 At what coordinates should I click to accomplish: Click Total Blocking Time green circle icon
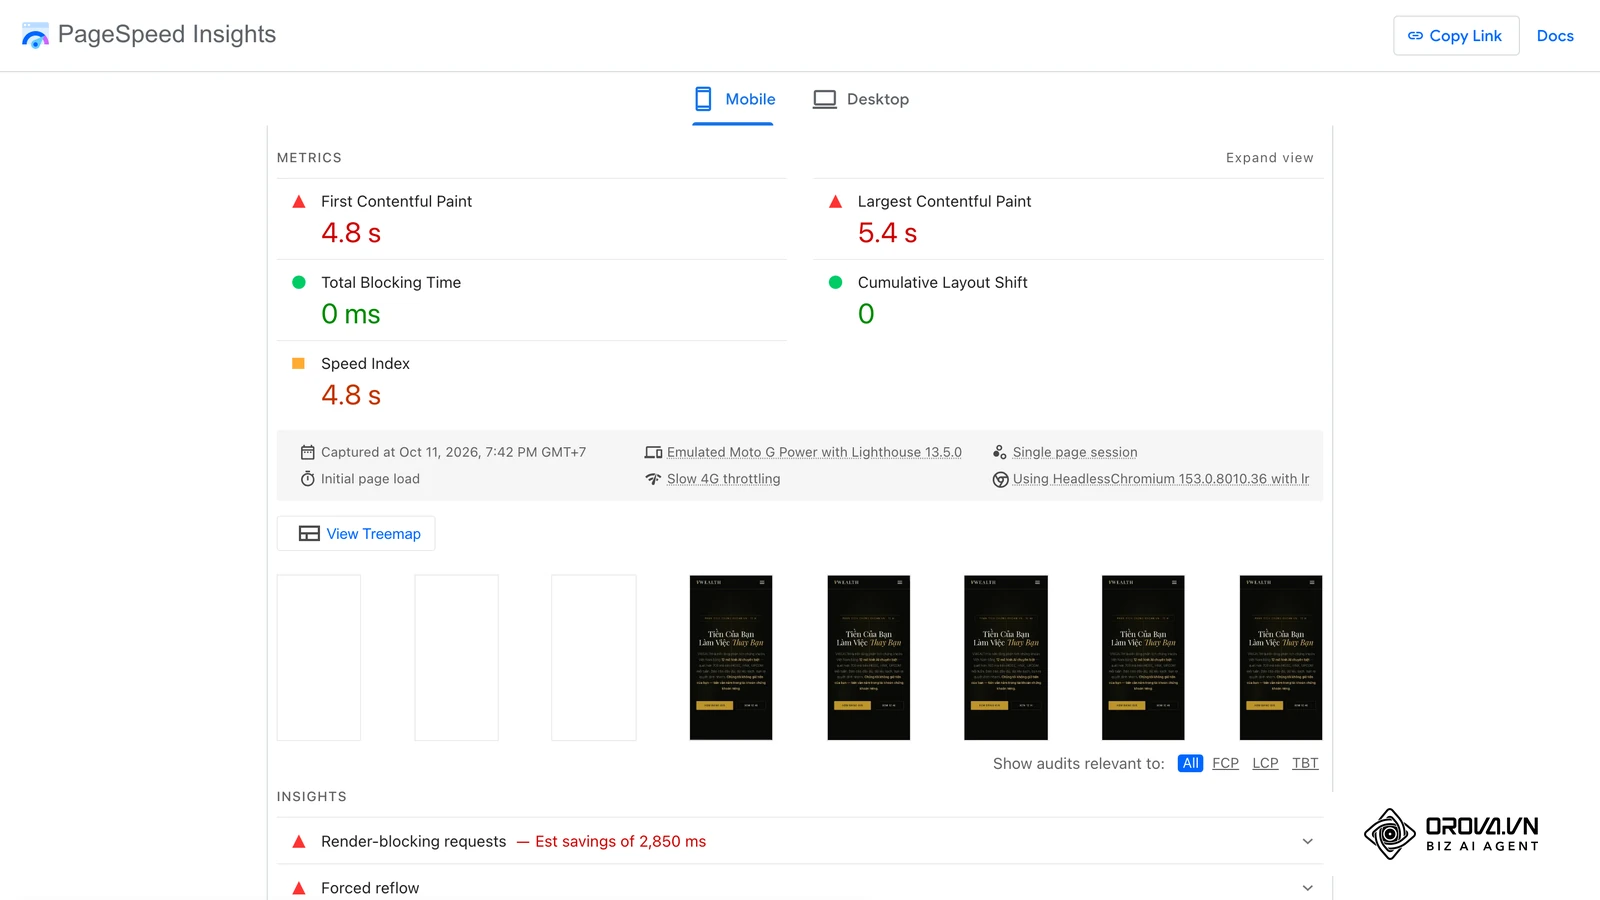click(298, 282)
